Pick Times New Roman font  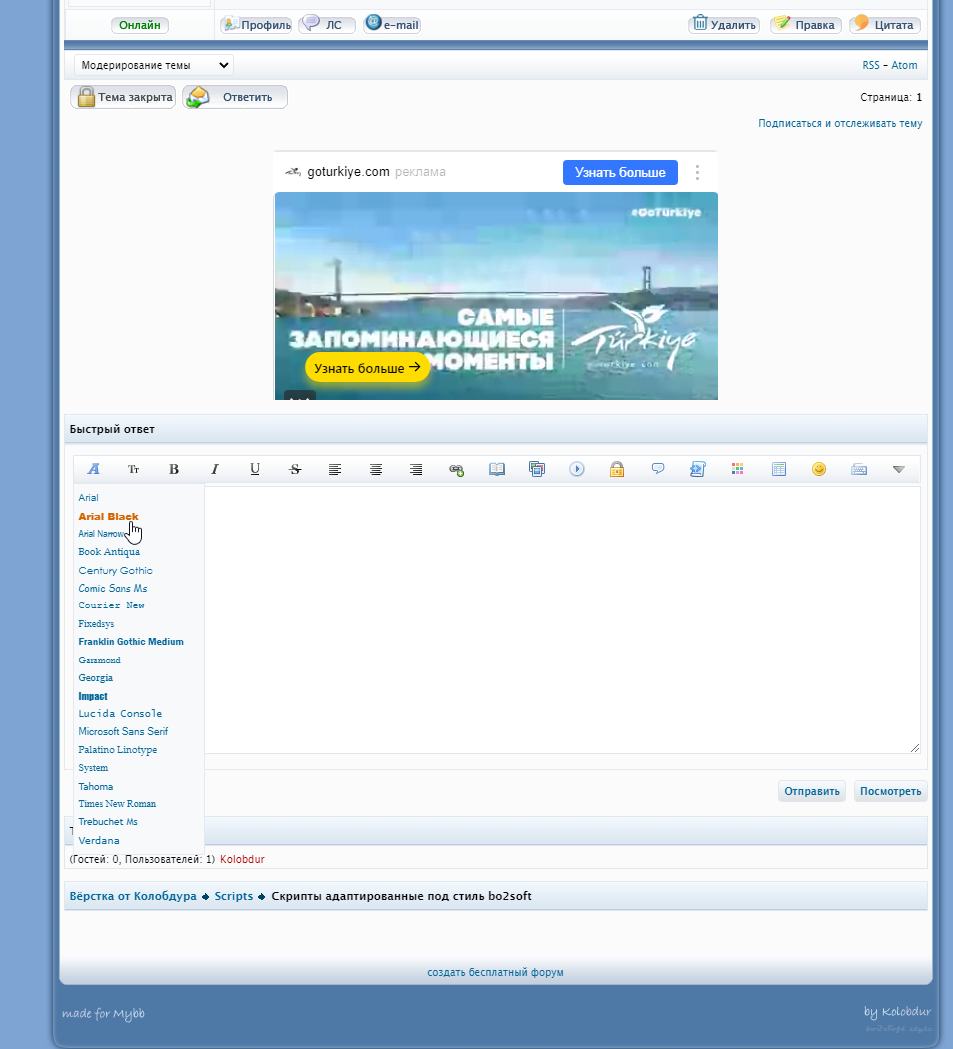click(x=117, y=804)
